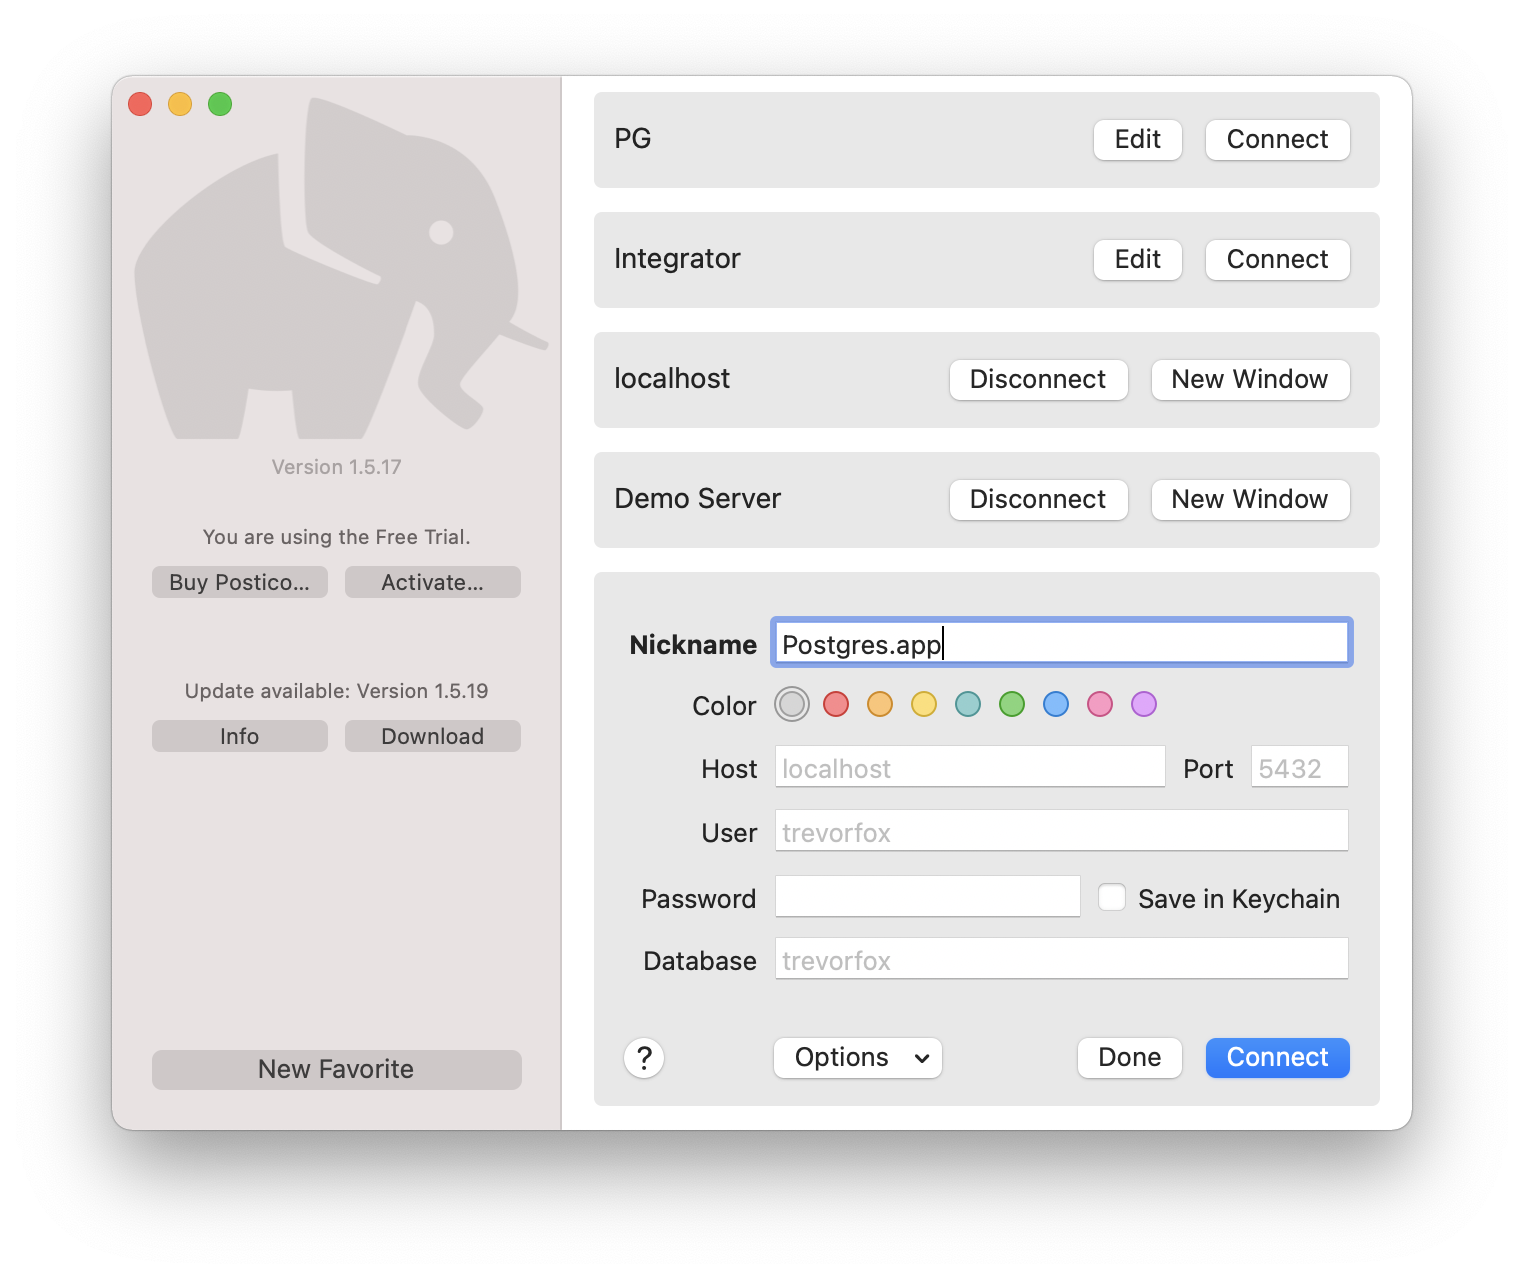Disconnect from Demo Server
This screenshot has width=1524, height=1278.
tap(1039, 499)
